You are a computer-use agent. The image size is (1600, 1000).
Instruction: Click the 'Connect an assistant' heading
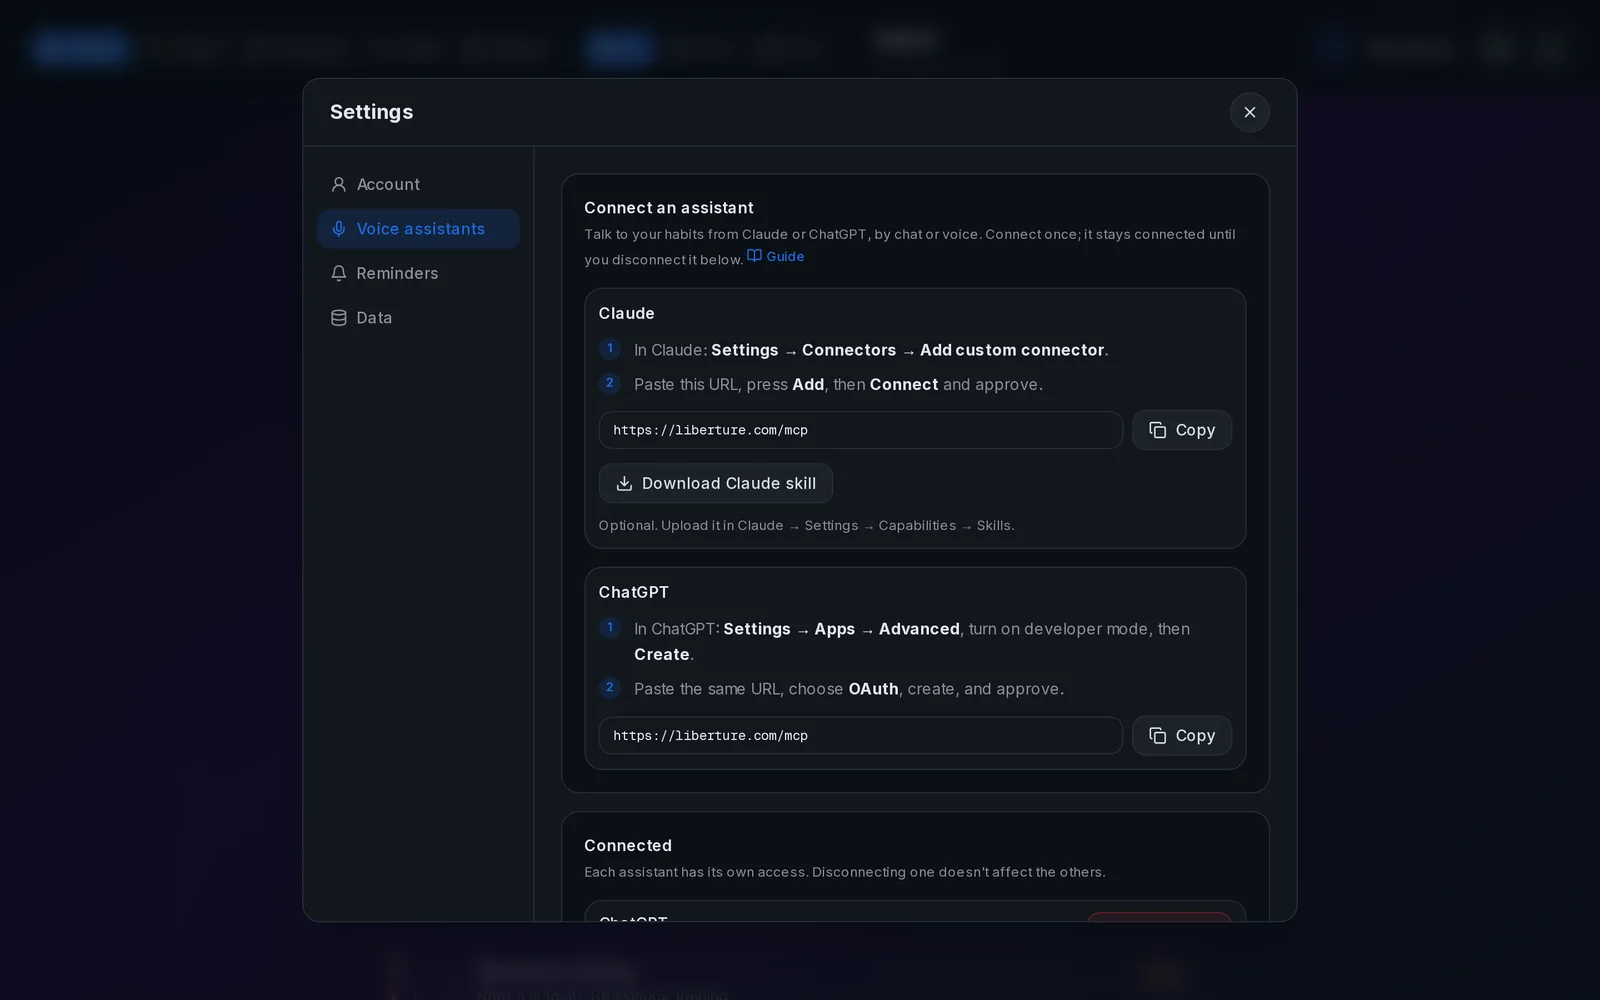pos(668,208)
